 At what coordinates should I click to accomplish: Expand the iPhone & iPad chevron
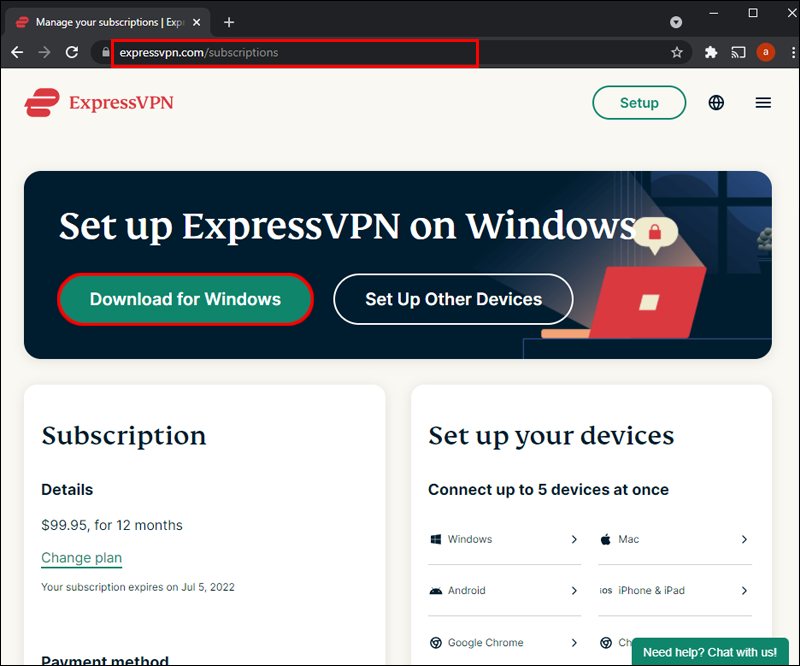[x=744, y=590]
